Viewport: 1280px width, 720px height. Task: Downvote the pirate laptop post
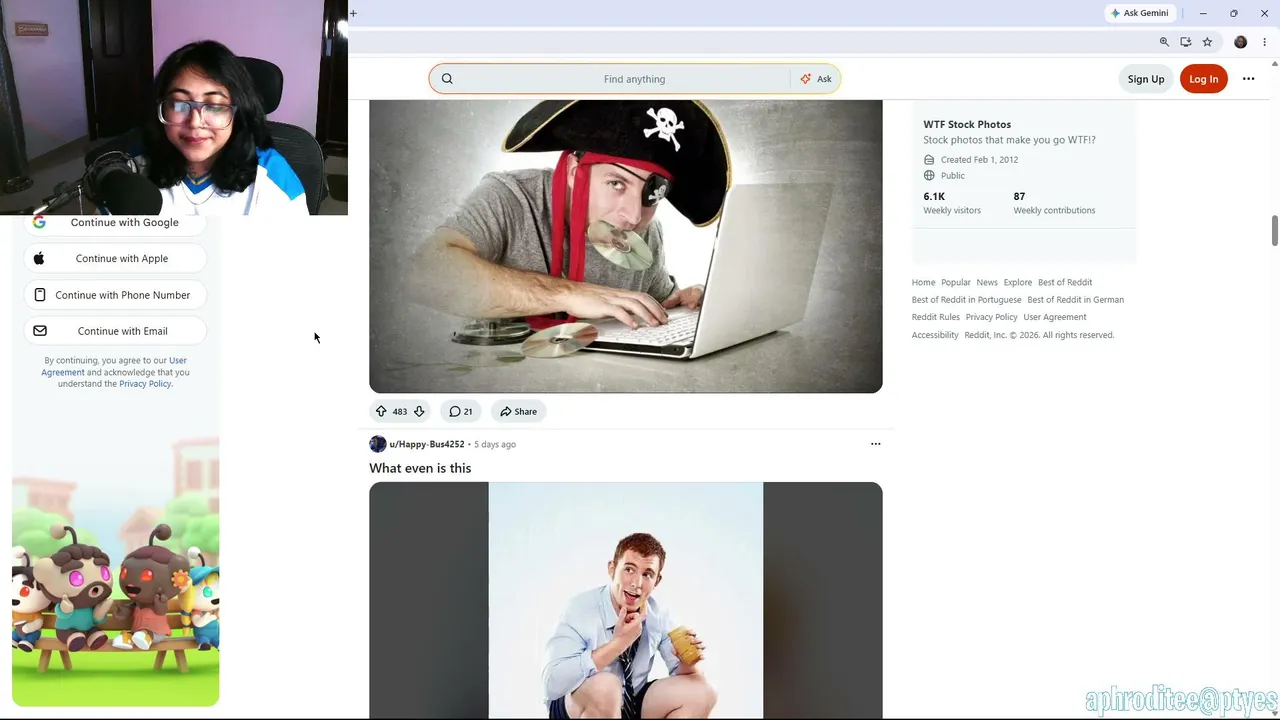point(419,411)
